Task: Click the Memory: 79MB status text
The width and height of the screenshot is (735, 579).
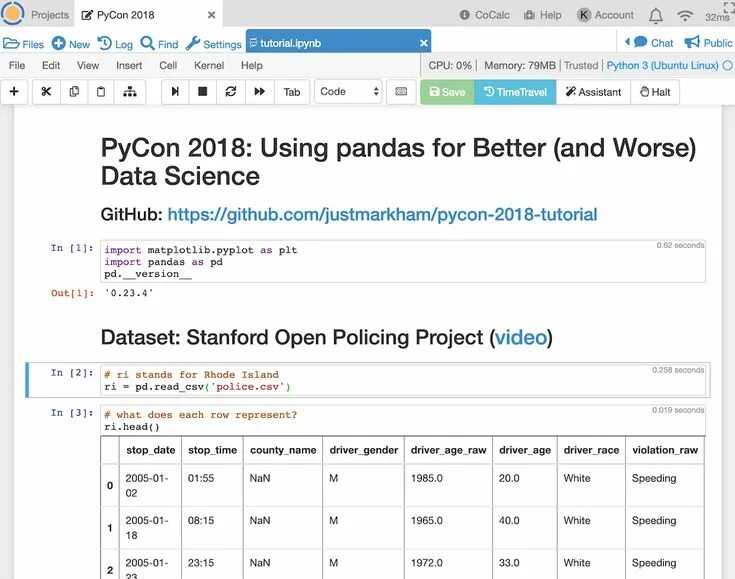Action: coord(519,65)
